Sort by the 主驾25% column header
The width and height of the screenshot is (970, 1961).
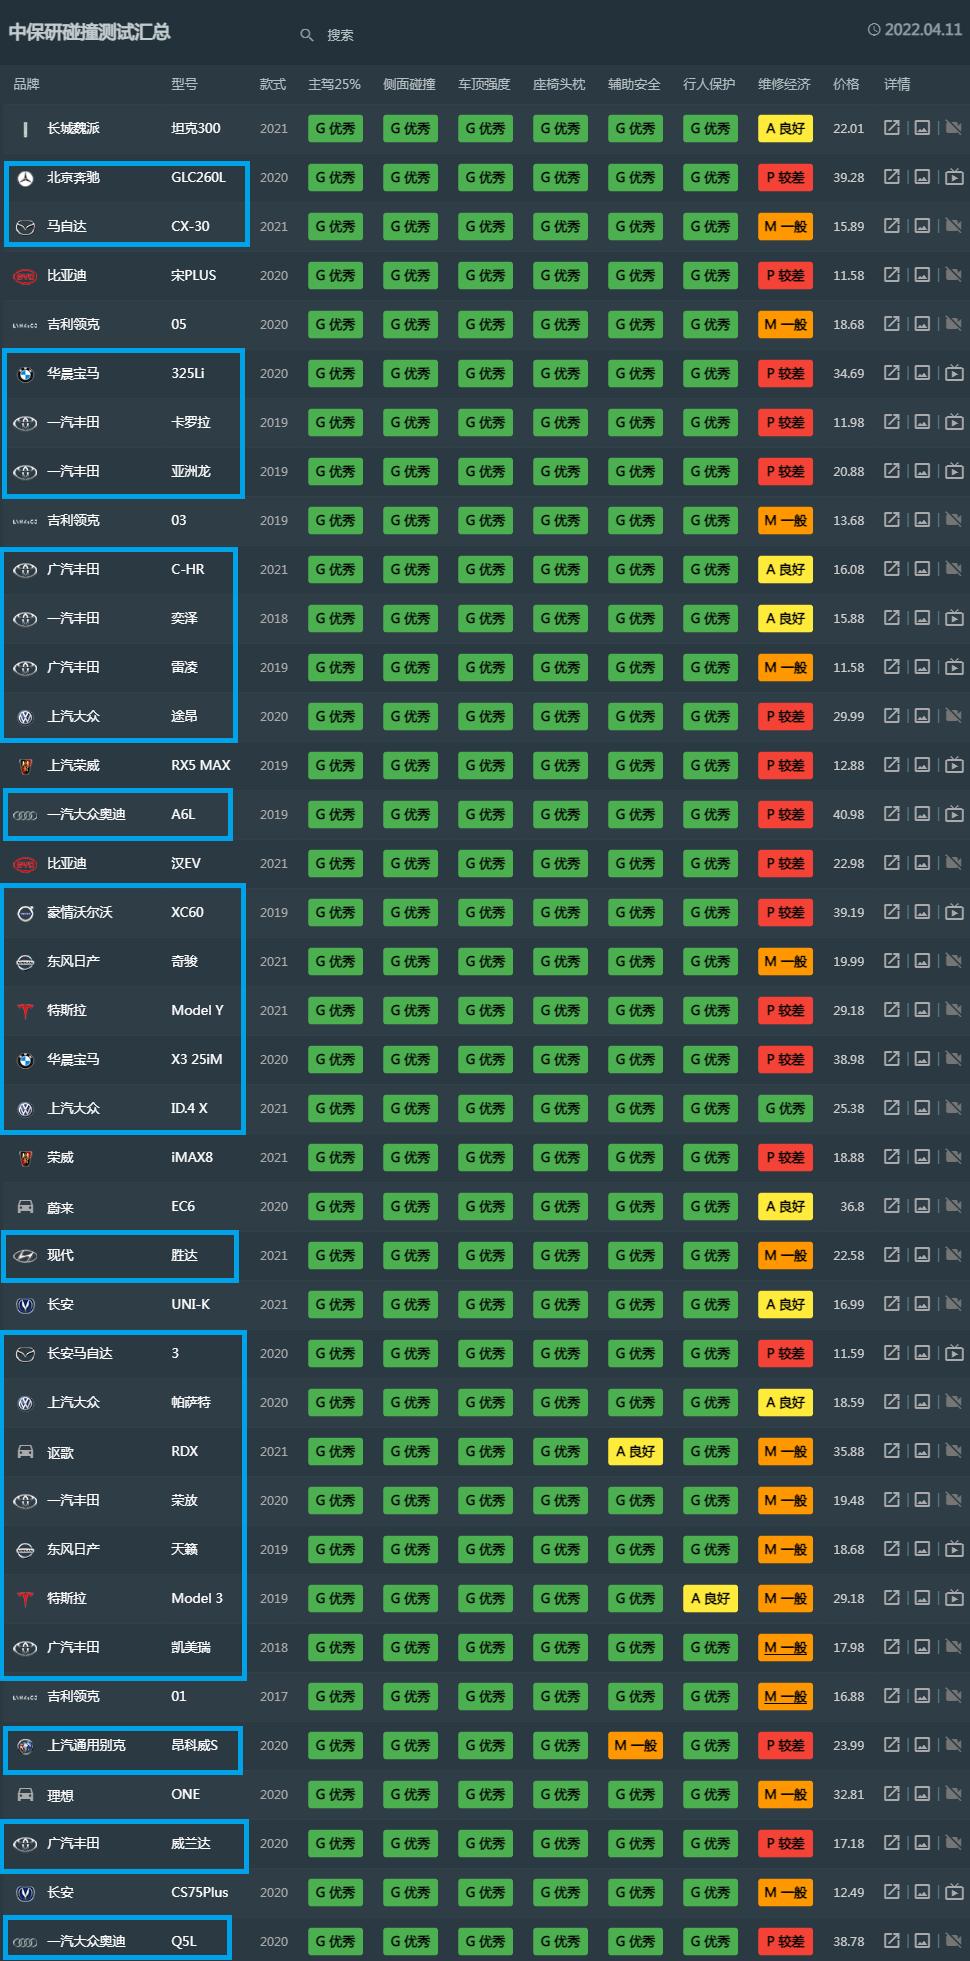point(334,84)
